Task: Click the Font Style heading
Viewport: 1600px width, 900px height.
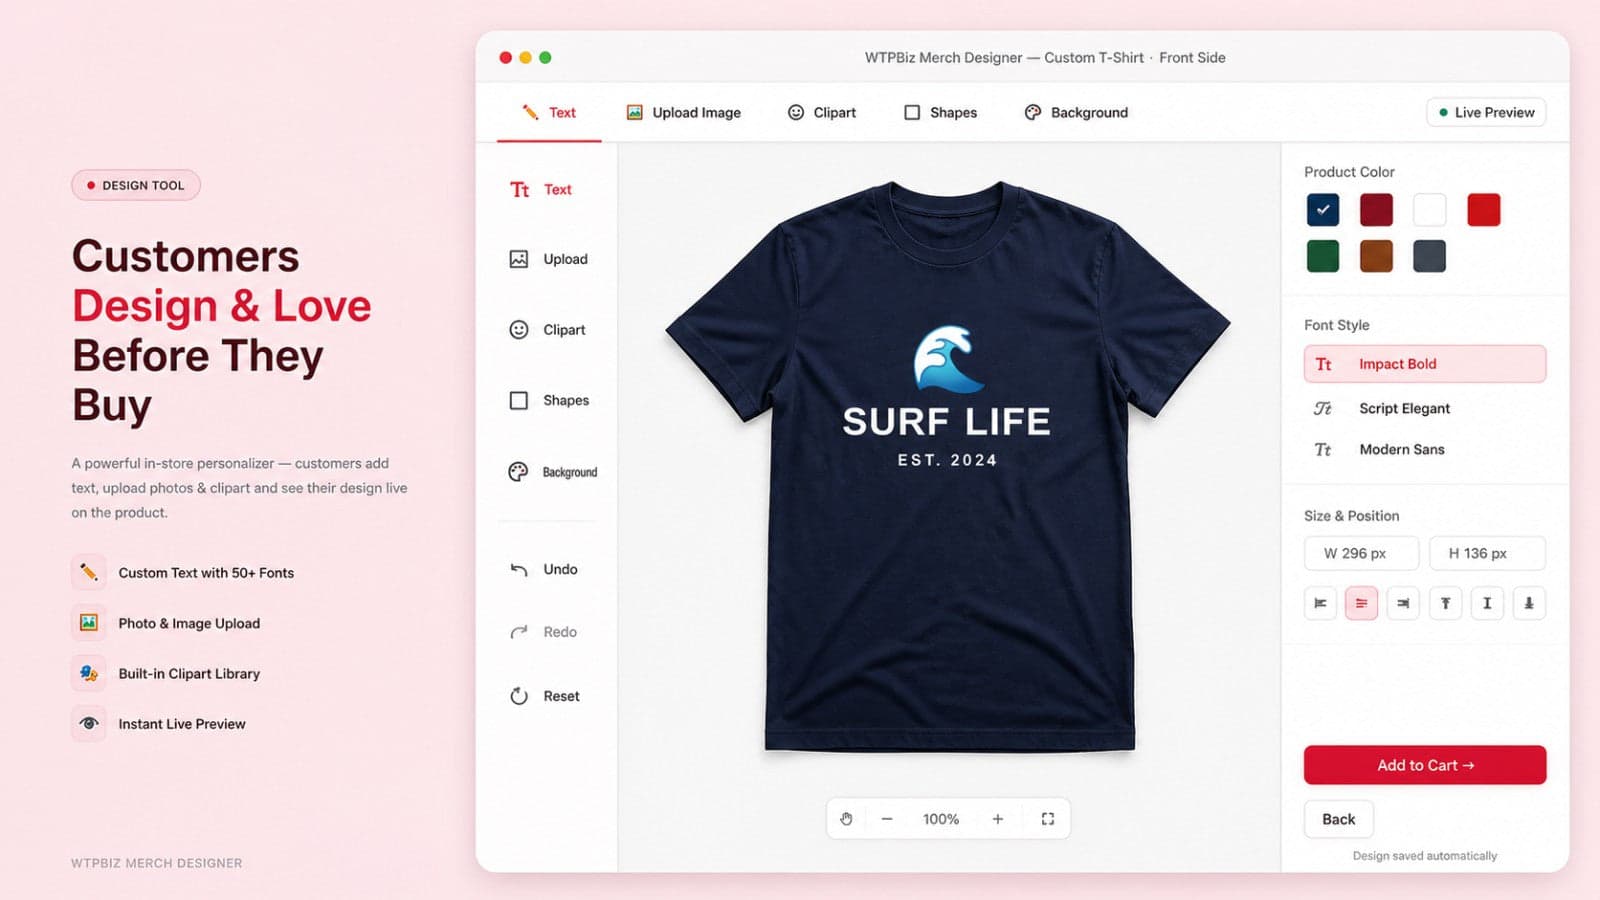Action: click(x=1336, y=325)
